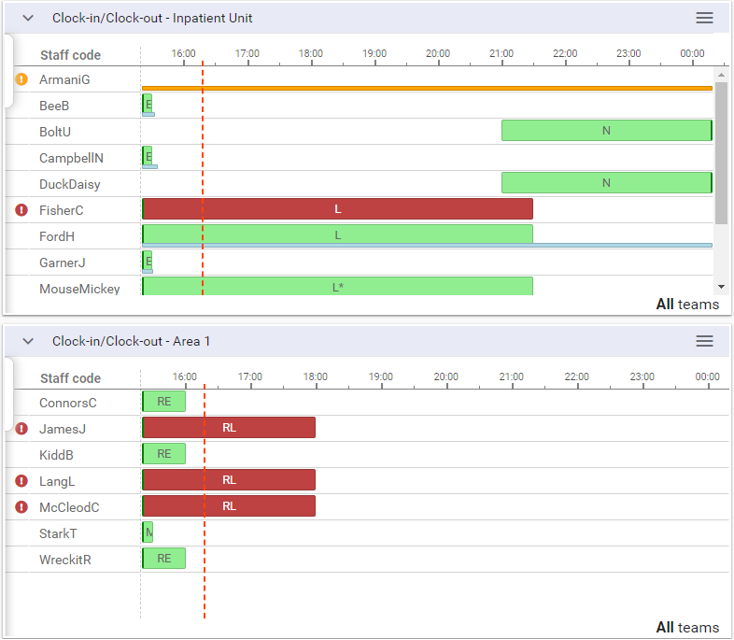Screen dimensions: 734x640
Task: Select BoltU's green N shift bar
Action: pos(606,131)
